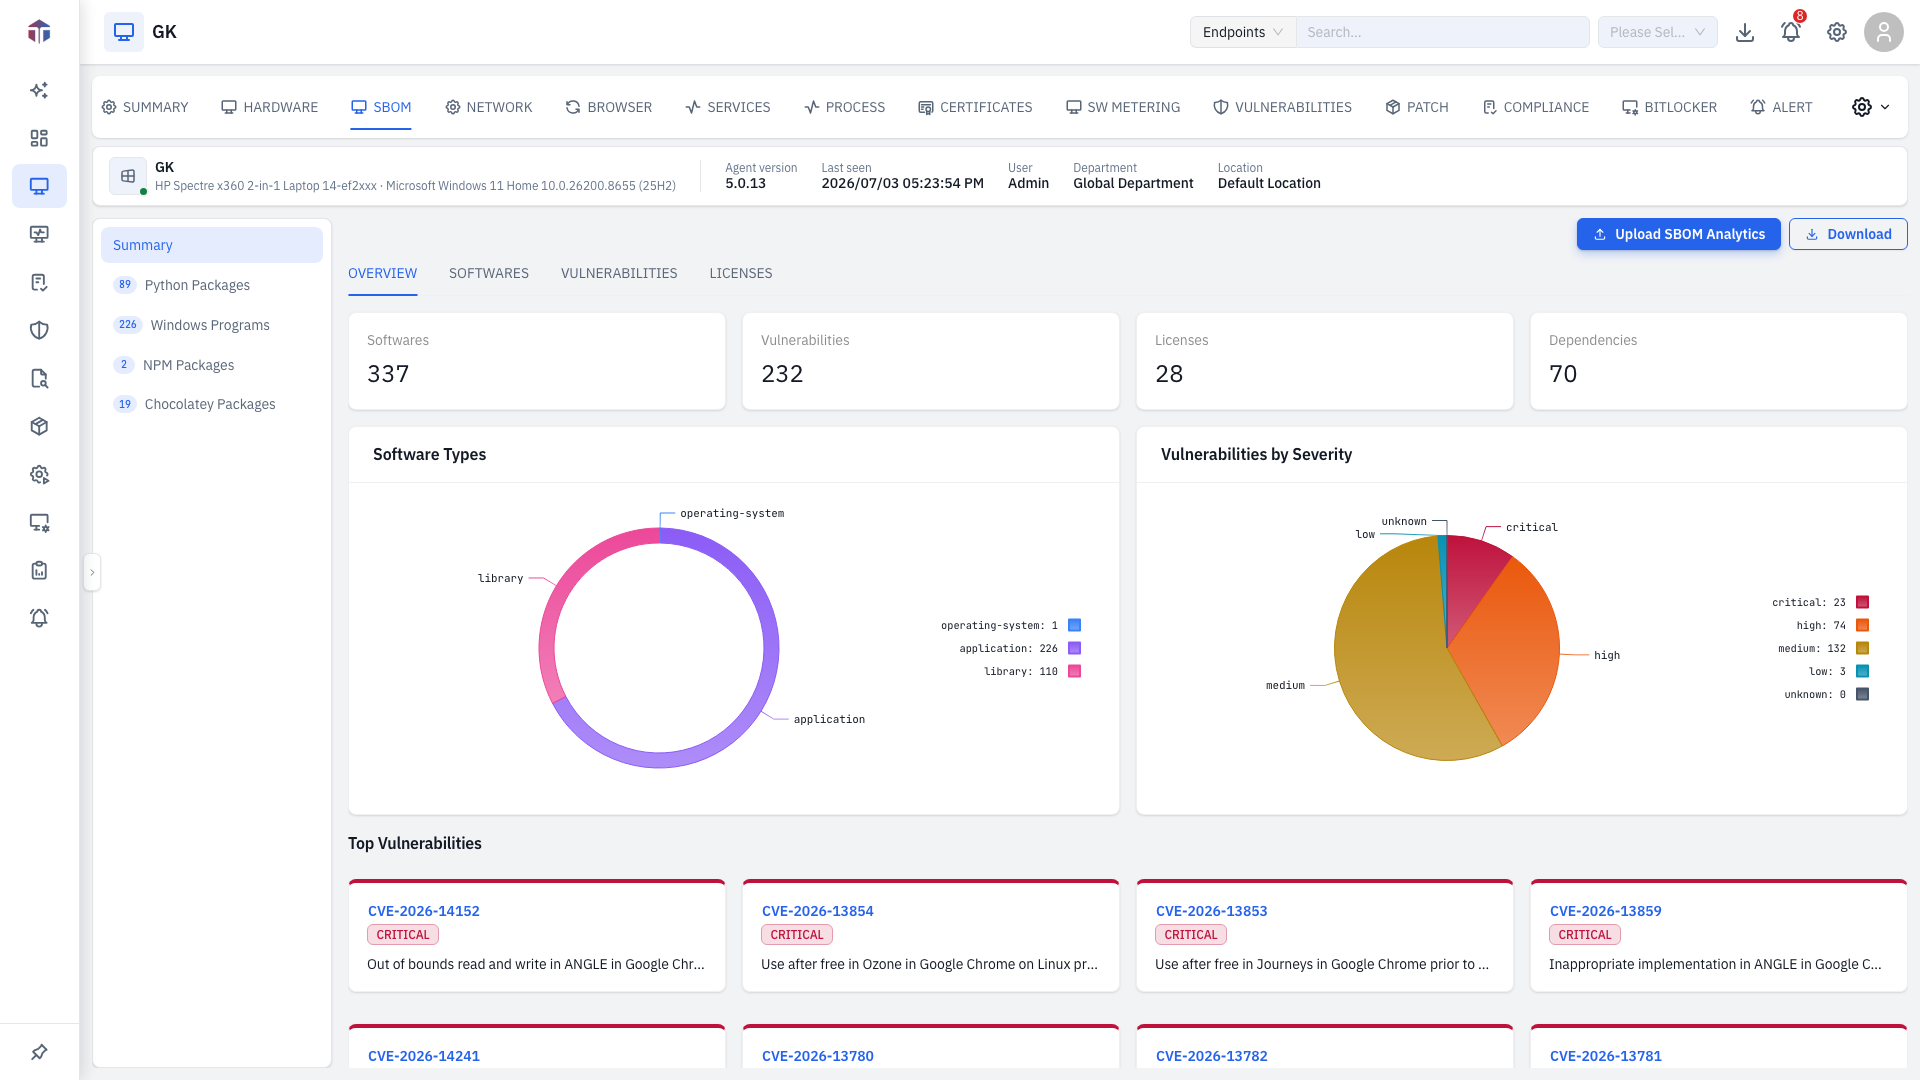This screenshot has height=1080, width=1920.
Task: Toggle the medium severity legend swatch
Action: coord(1863,648)
